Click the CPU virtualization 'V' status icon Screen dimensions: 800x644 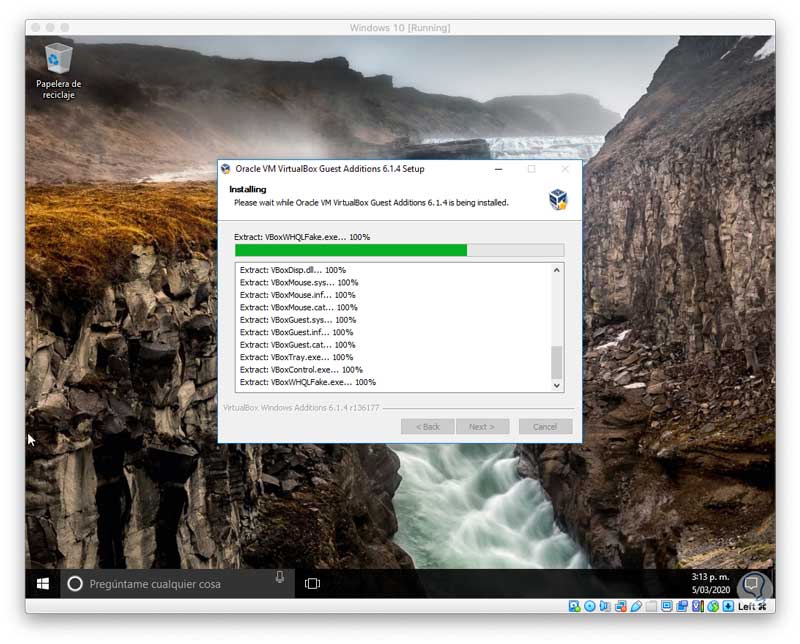tap(697, 606)
